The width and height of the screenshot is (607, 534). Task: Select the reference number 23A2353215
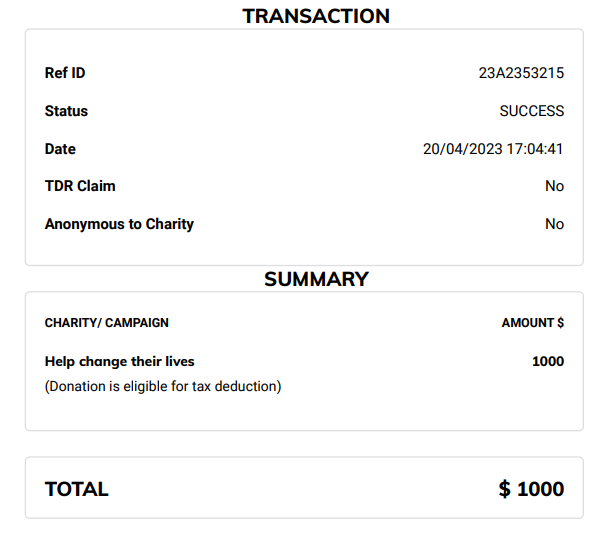point(521,73)
